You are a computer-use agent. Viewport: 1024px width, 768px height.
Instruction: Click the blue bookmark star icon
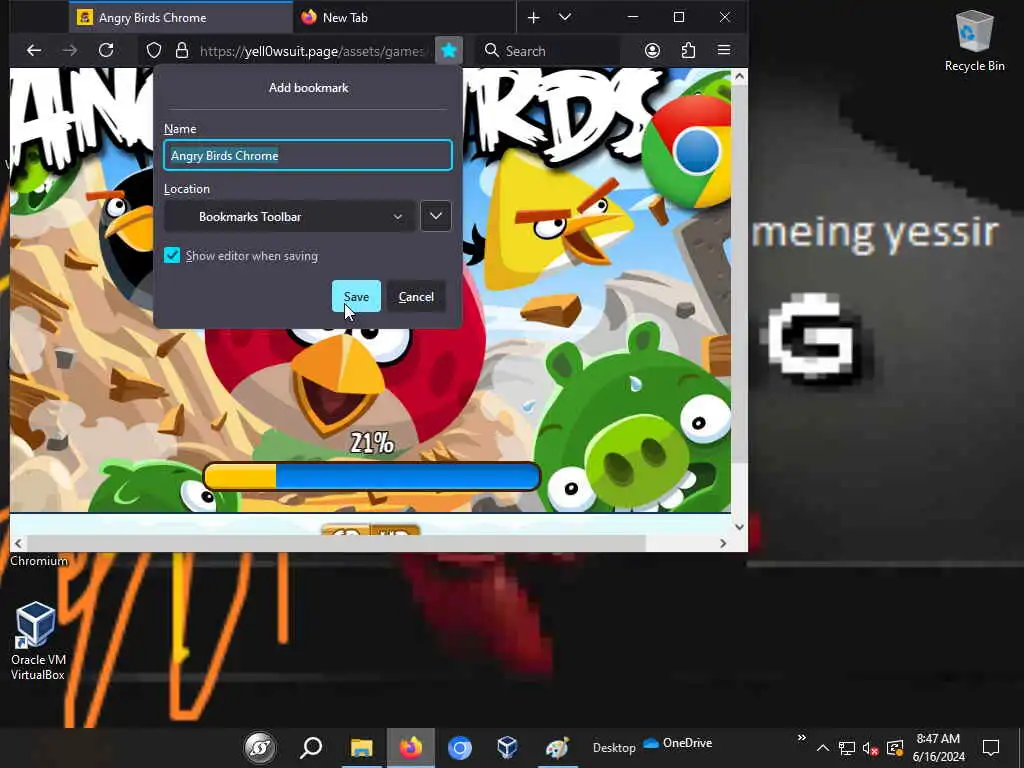(x=449, y=50)
